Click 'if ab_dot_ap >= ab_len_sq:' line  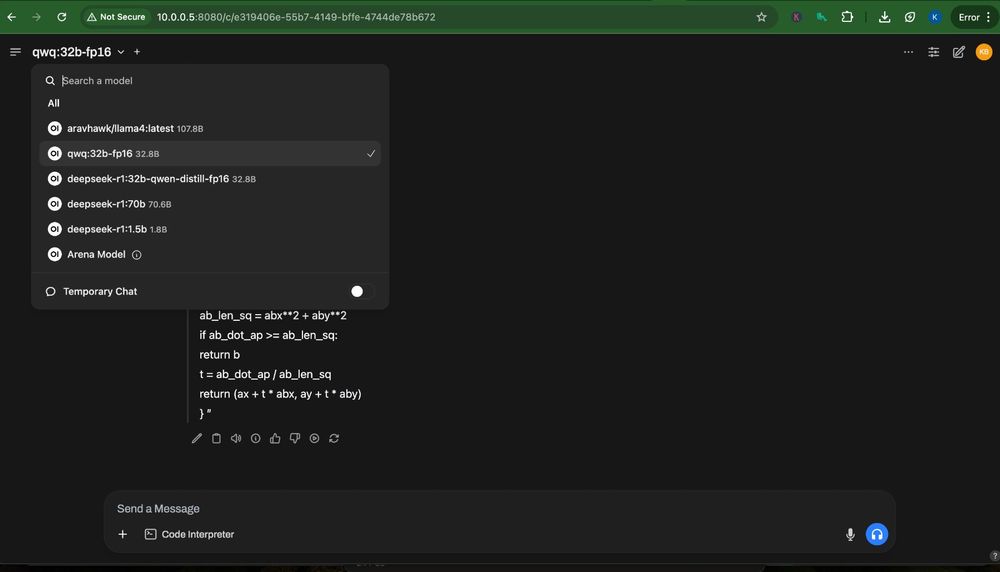coord(268,335)
